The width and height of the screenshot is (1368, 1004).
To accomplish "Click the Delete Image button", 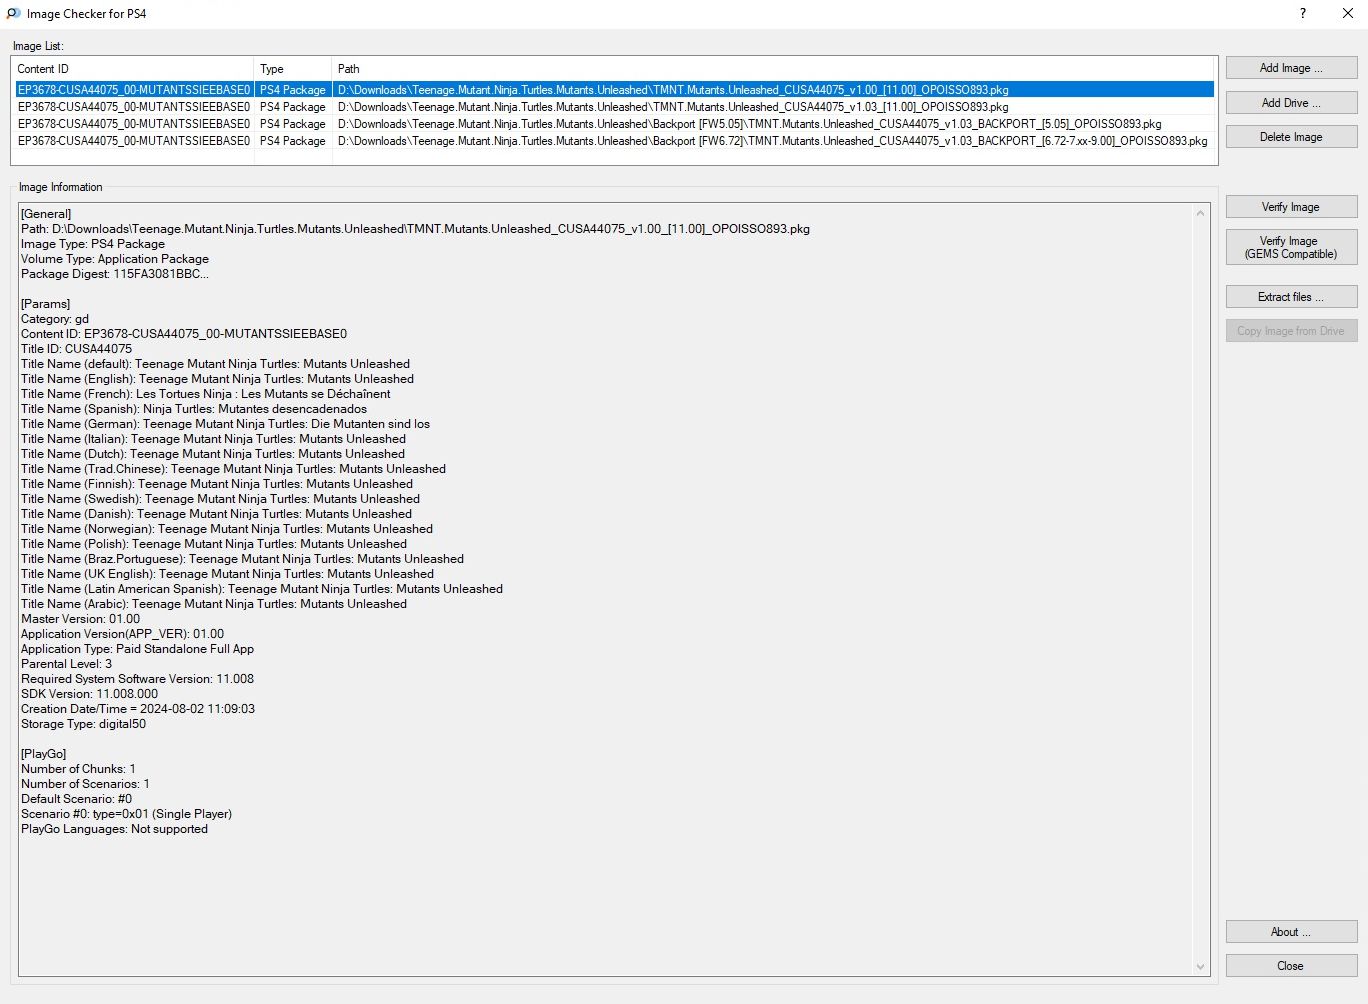I will point(1291,137).
